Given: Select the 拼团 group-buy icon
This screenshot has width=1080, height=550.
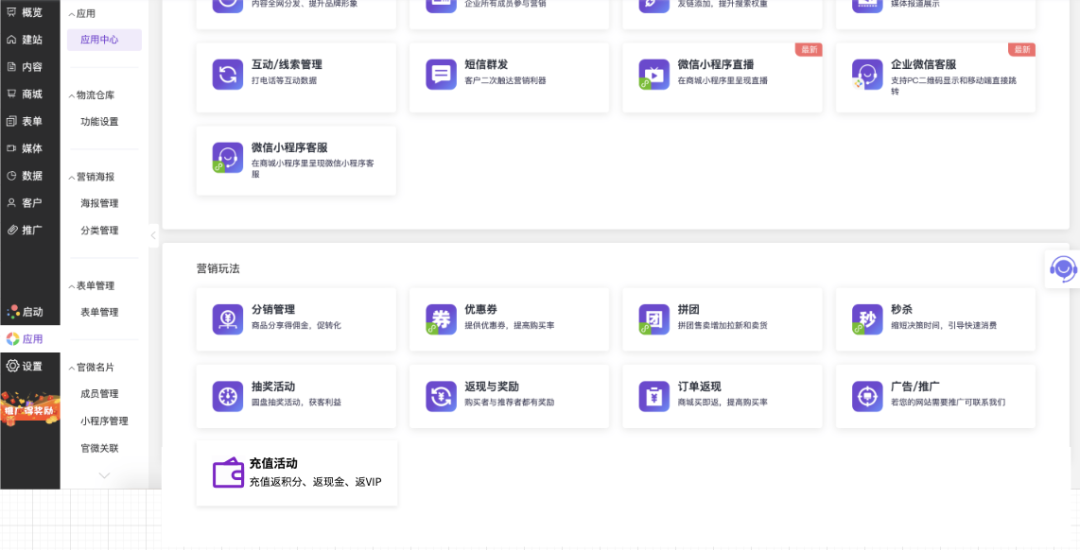Looking at the screenshot, I should pyautogui.click(x=654, y=319).
